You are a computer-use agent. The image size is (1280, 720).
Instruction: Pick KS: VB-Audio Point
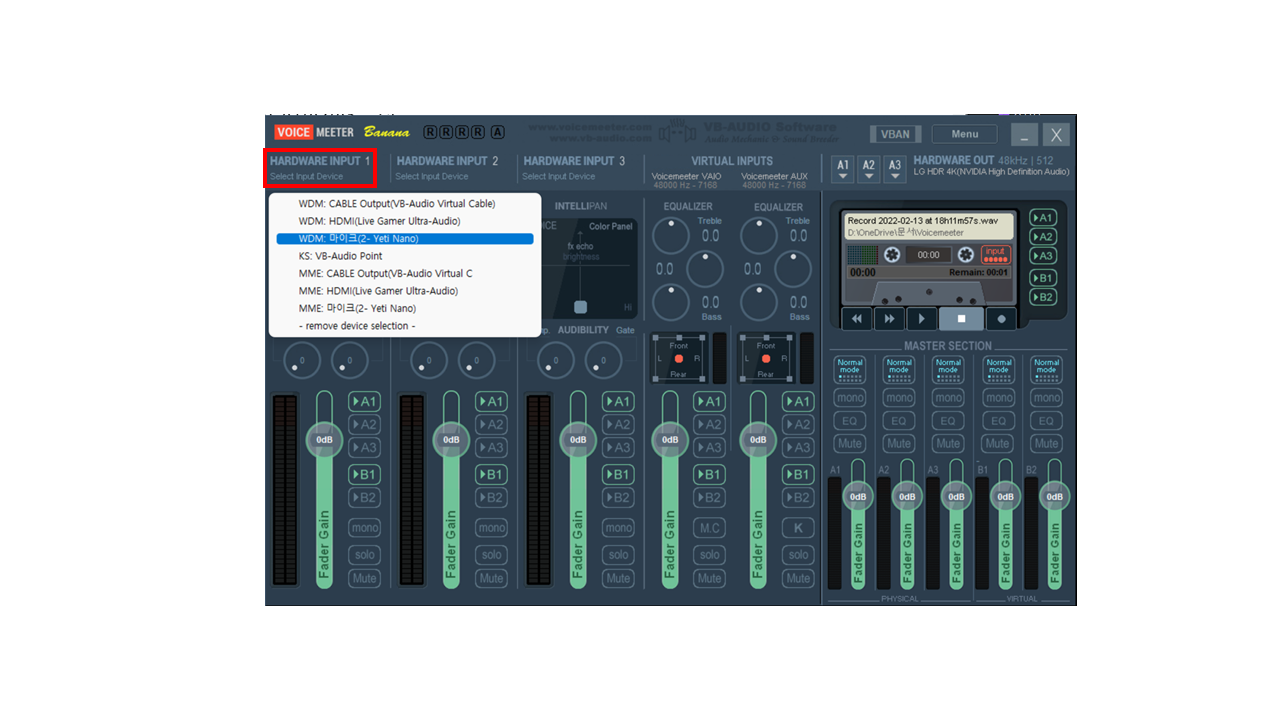pos(405,256)
